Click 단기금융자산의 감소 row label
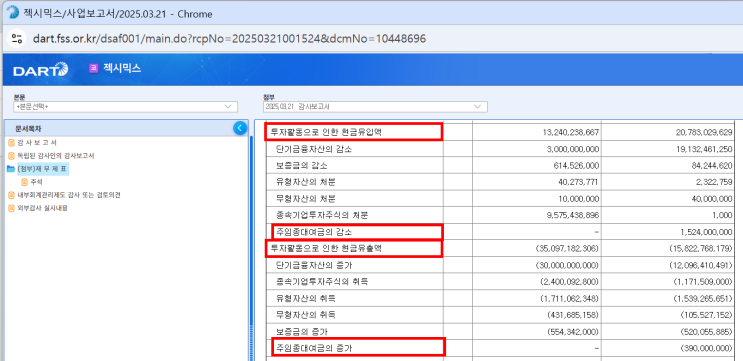 [x=314, y=149]
